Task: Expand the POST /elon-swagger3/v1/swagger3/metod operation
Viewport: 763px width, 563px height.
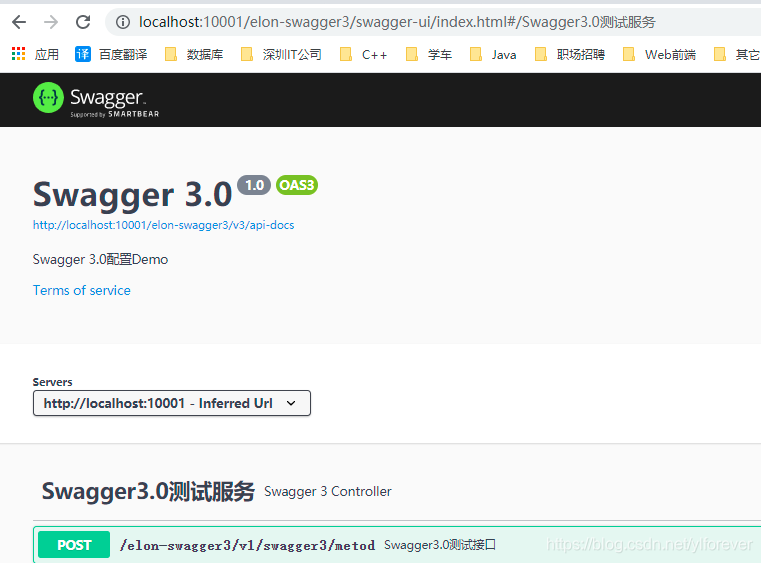Action: pyautogui.click(x=397, y=545)
